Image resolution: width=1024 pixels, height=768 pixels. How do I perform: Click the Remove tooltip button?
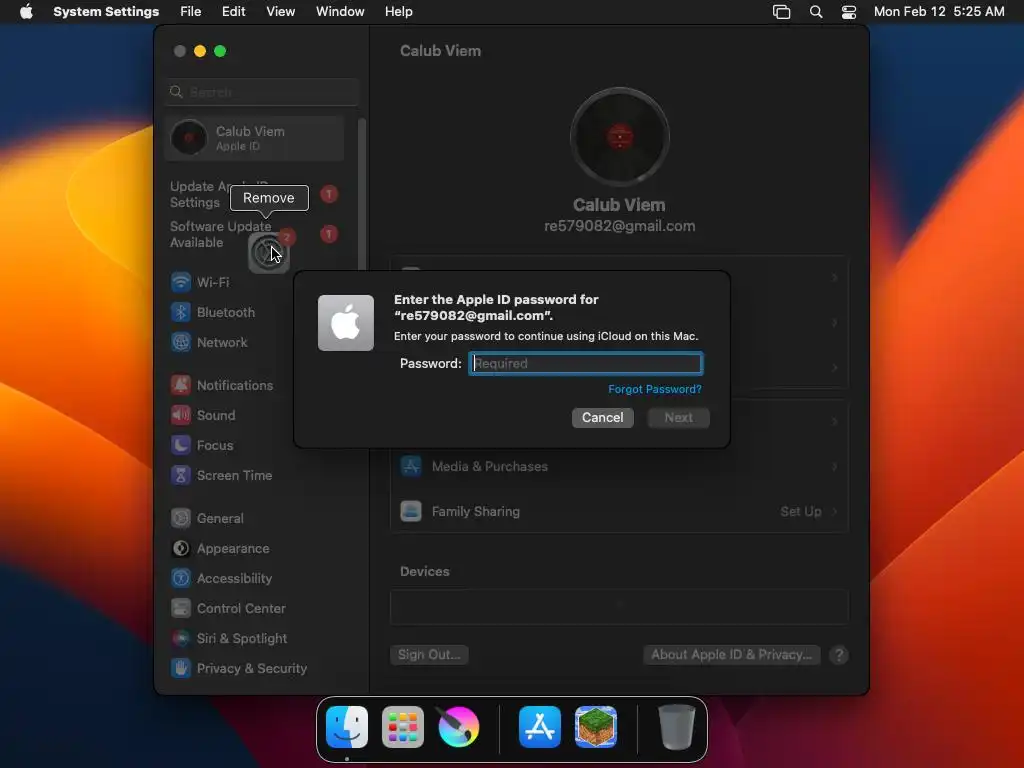269,198
